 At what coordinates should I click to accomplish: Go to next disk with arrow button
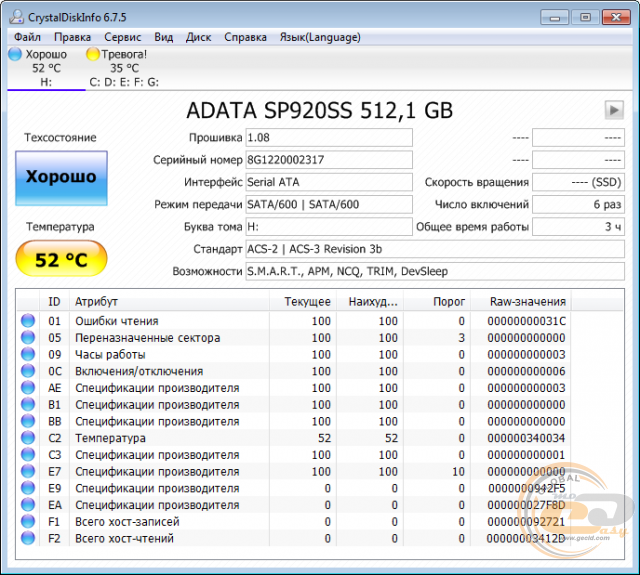(614, 110)
